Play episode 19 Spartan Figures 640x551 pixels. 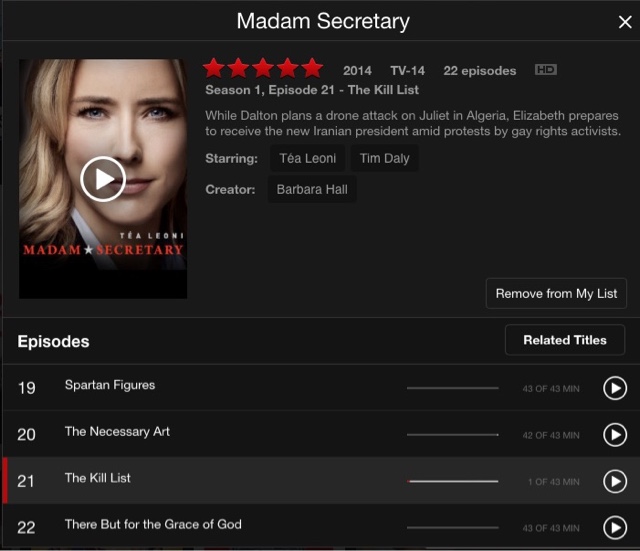click(615, 388)
